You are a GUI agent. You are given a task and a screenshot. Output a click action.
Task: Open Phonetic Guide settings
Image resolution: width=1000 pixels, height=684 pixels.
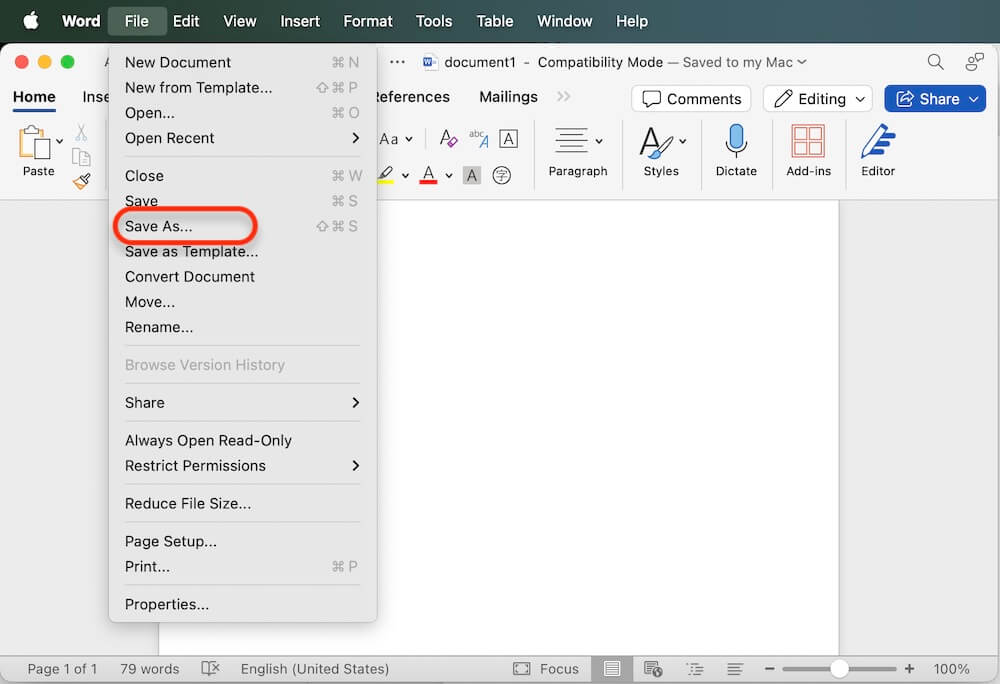[x=478, y=138]
